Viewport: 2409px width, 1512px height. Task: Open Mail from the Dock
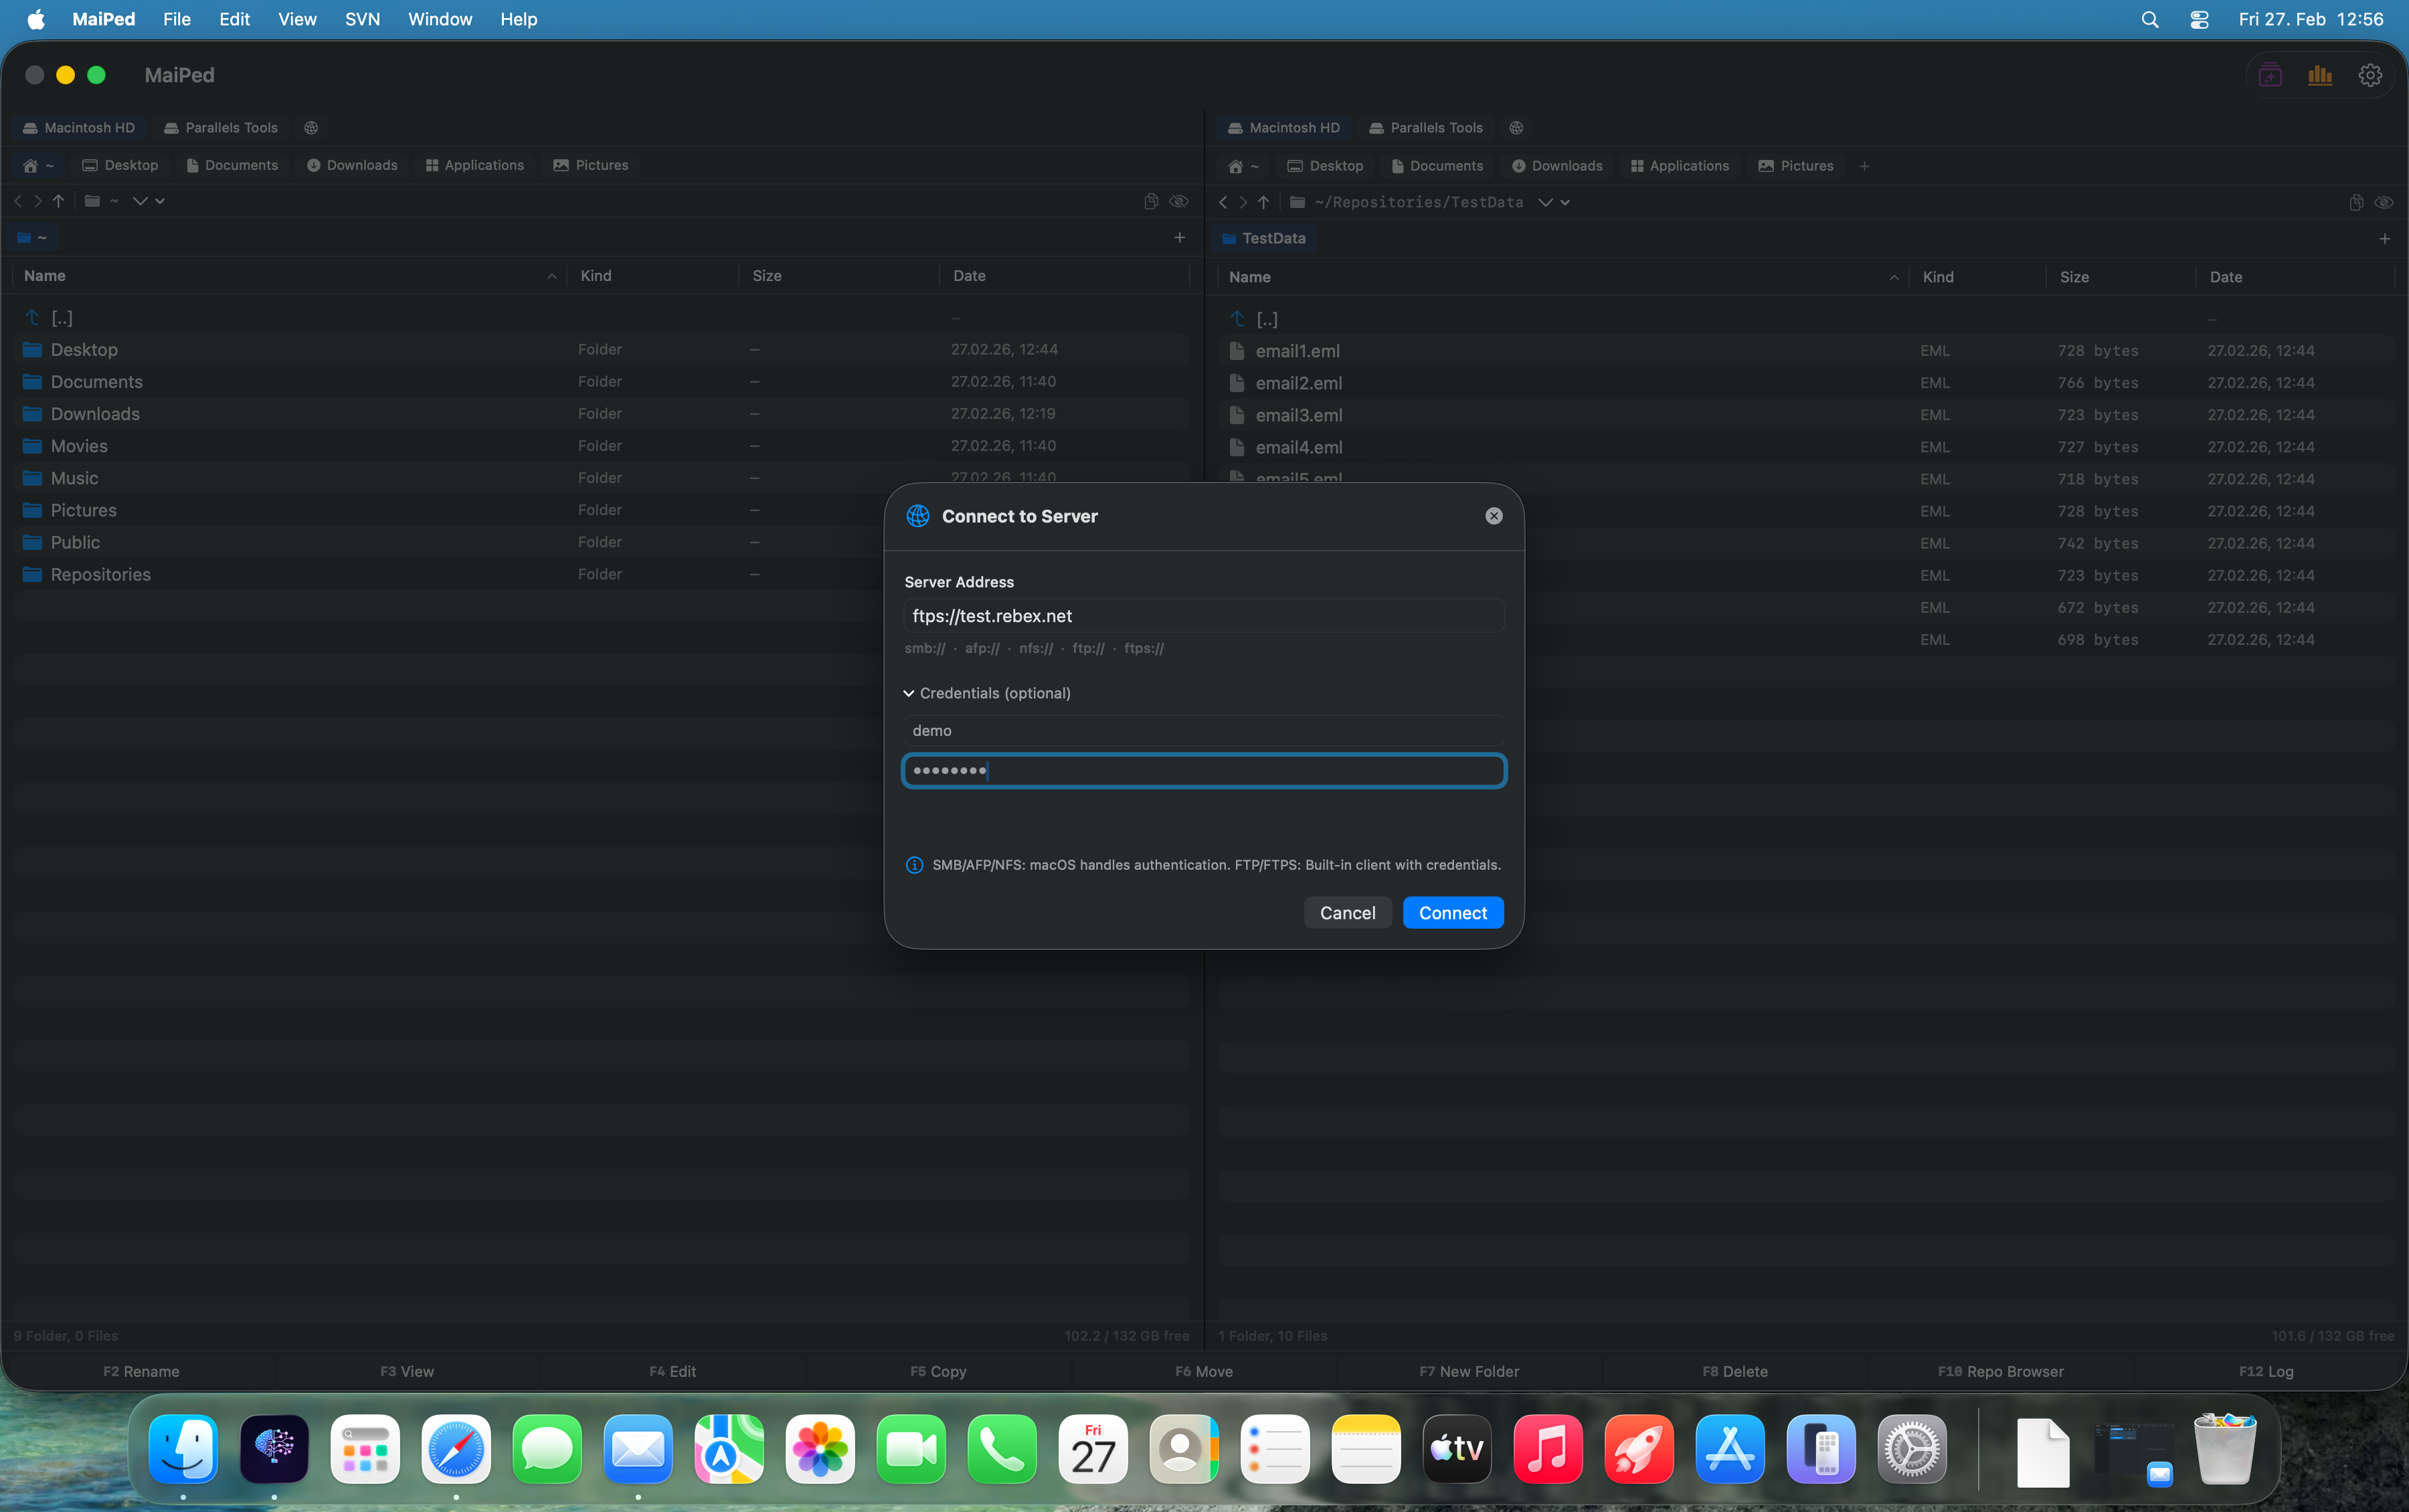(638, 1448)
